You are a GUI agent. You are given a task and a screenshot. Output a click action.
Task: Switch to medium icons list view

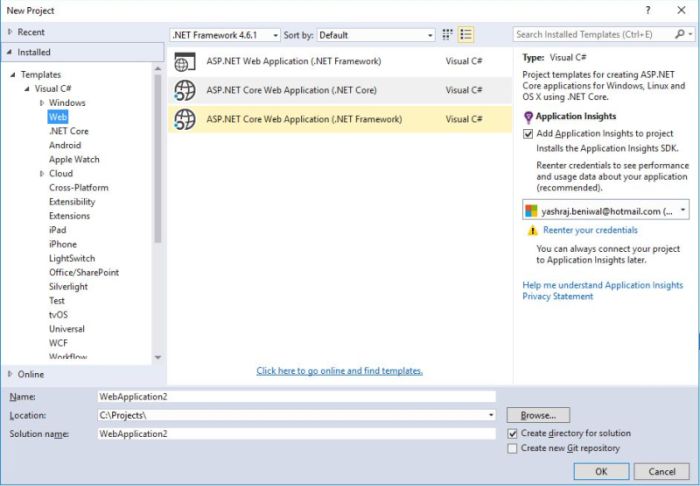pos(466,34)
